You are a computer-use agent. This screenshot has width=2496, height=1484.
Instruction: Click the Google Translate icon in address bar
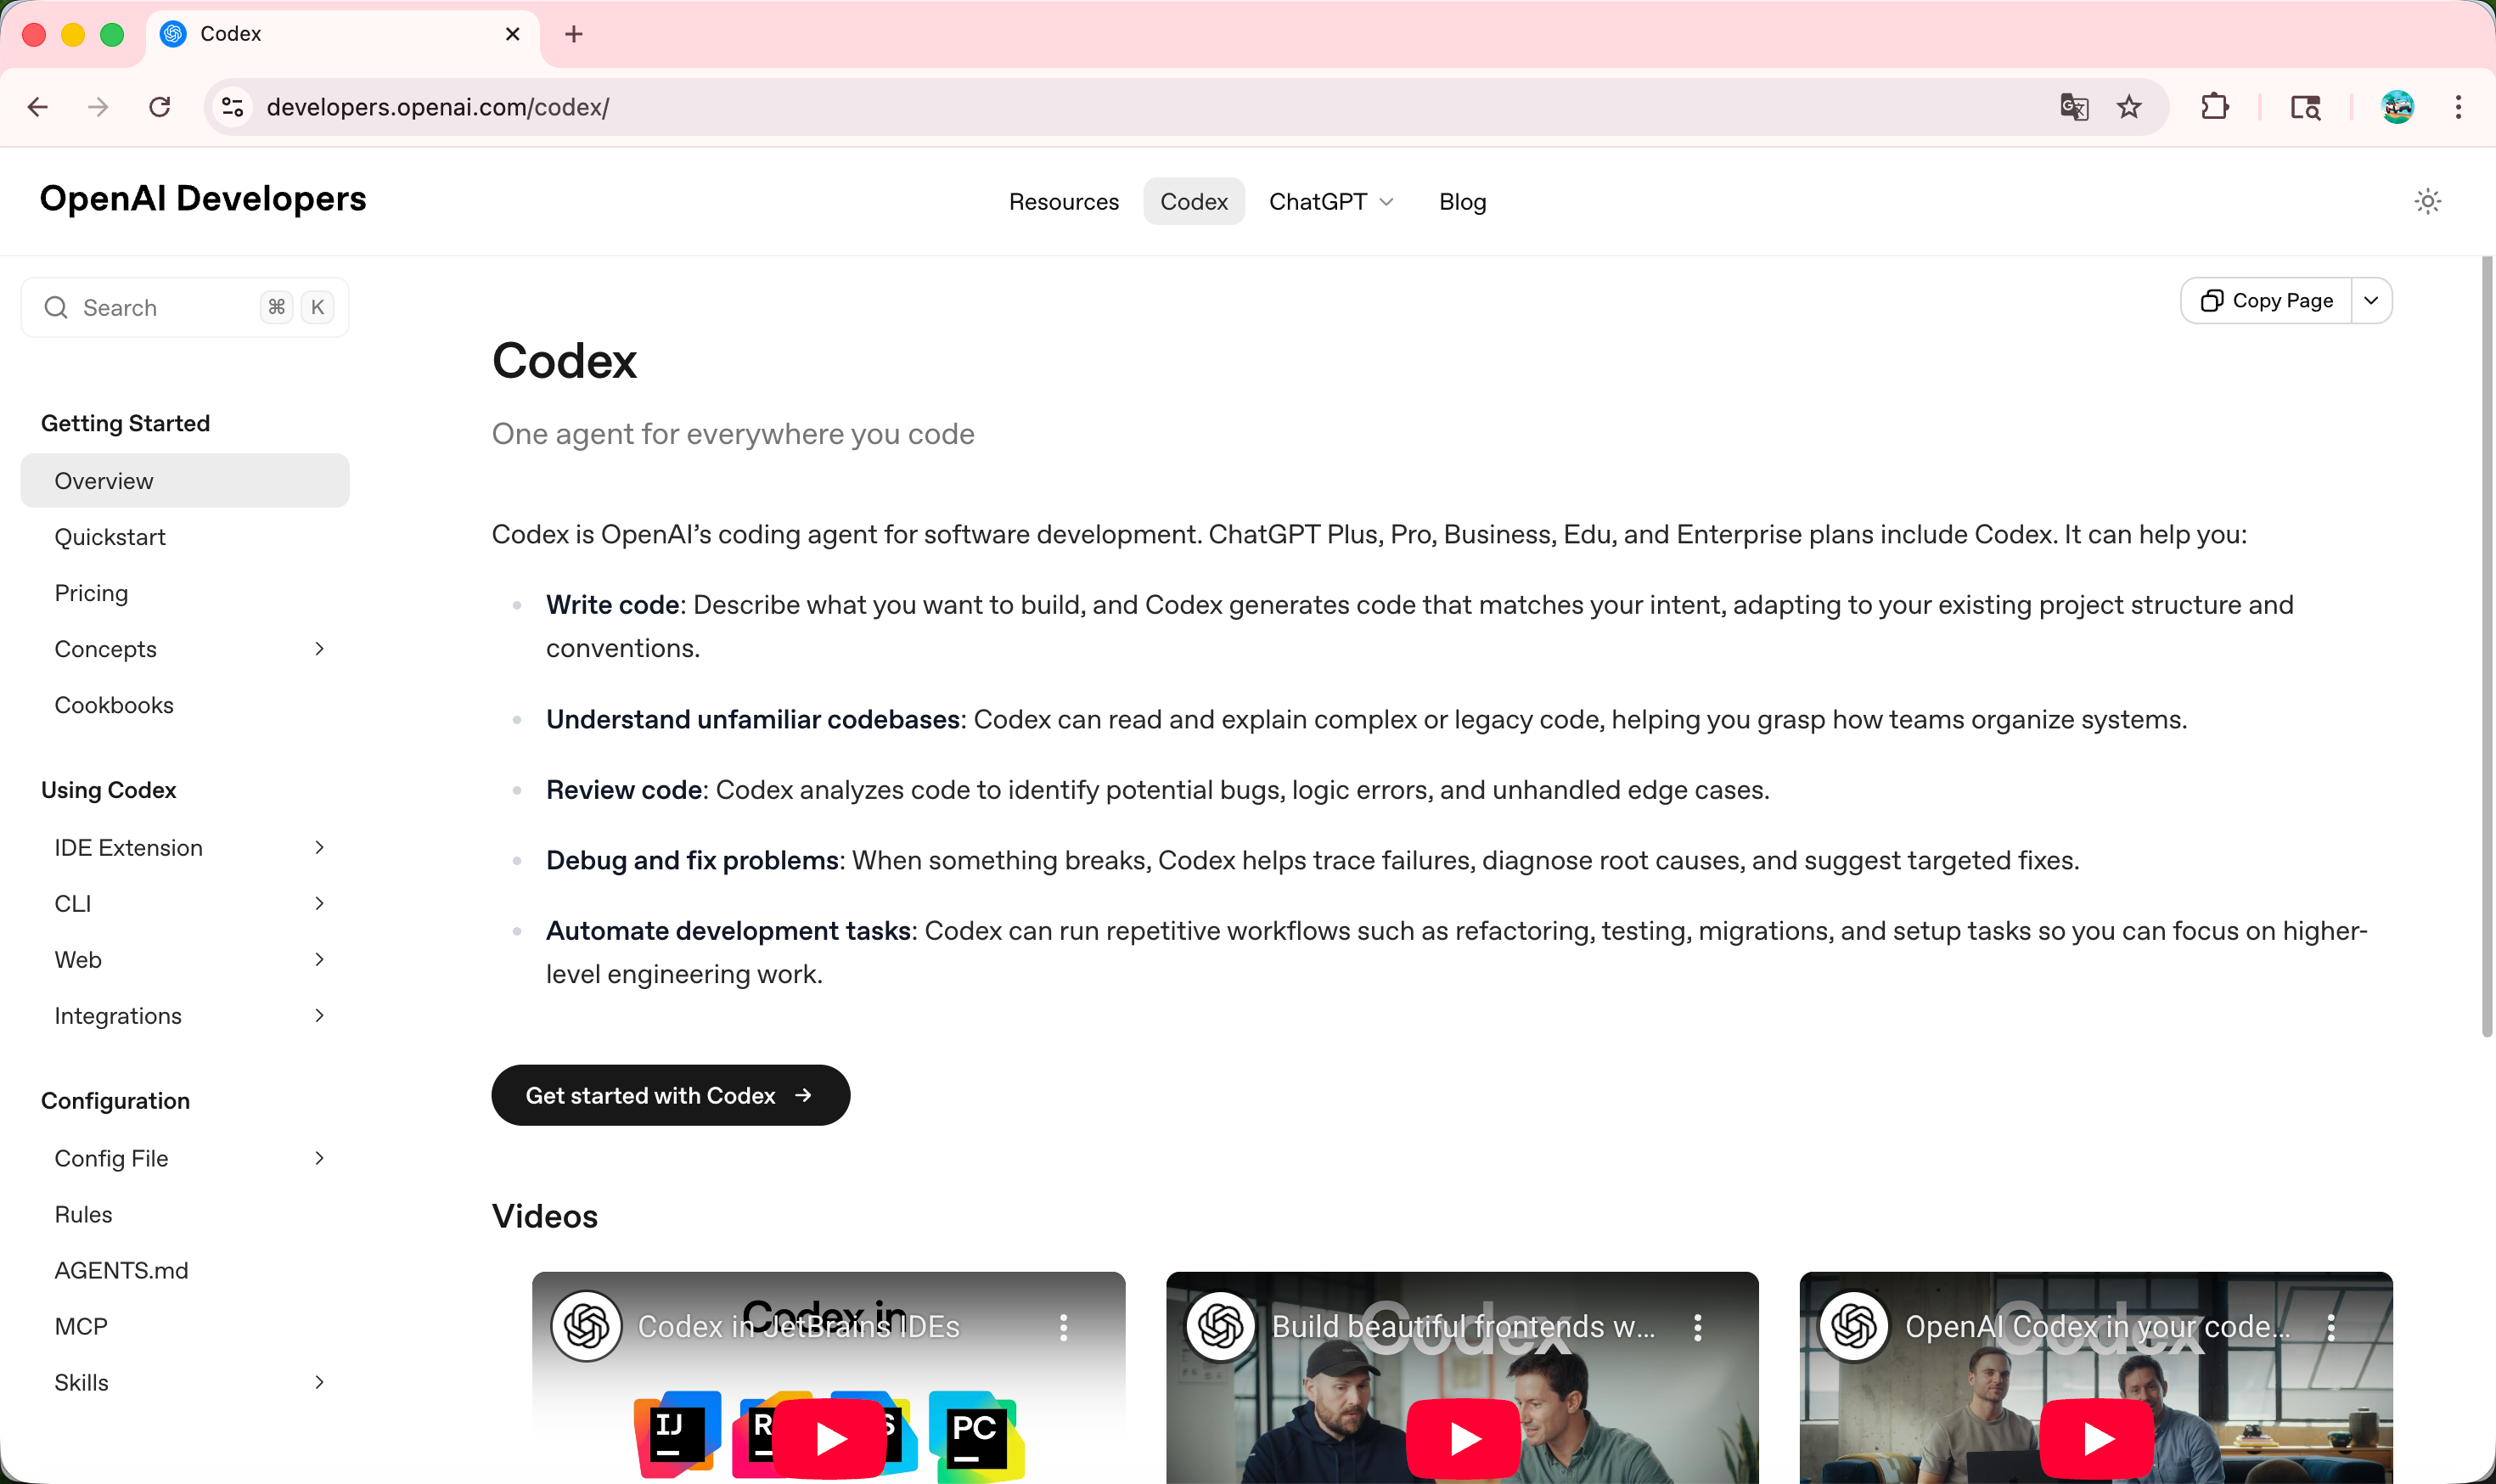click(x=2074, y=107)
